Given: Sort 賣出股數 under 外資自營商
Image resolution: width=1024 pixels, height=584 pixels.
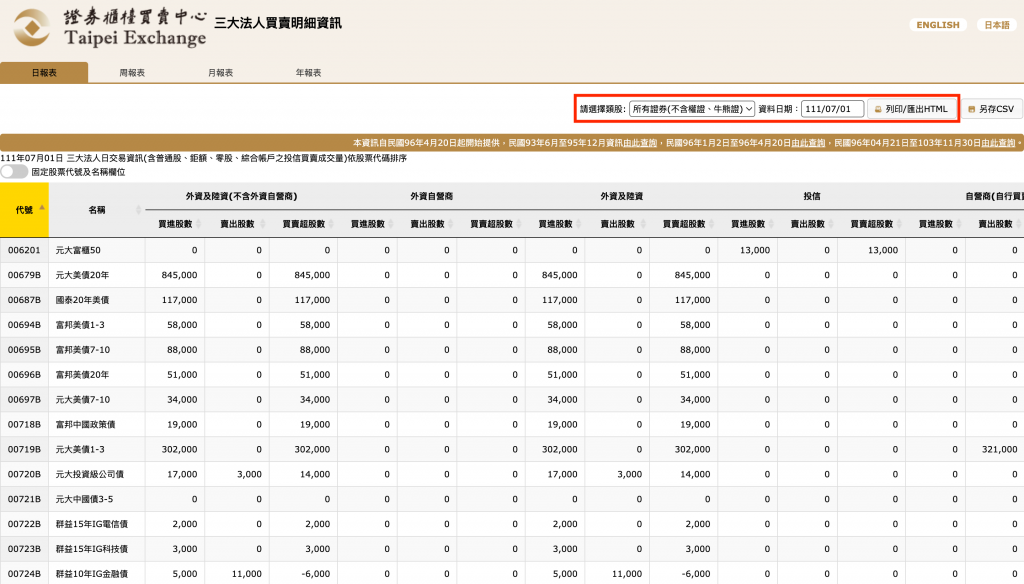Looking at the screenshot, I should coord(451,224).
